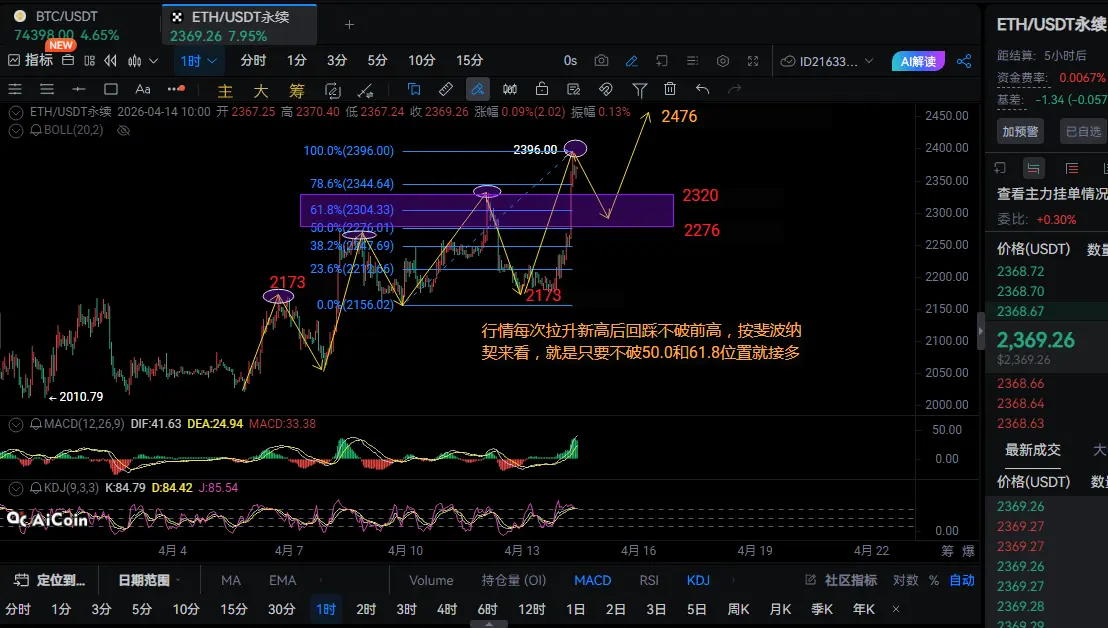The height and width of the screenshot is (628, 1108).
Task: Click 定位到 locate button
Action: point(49,580)
